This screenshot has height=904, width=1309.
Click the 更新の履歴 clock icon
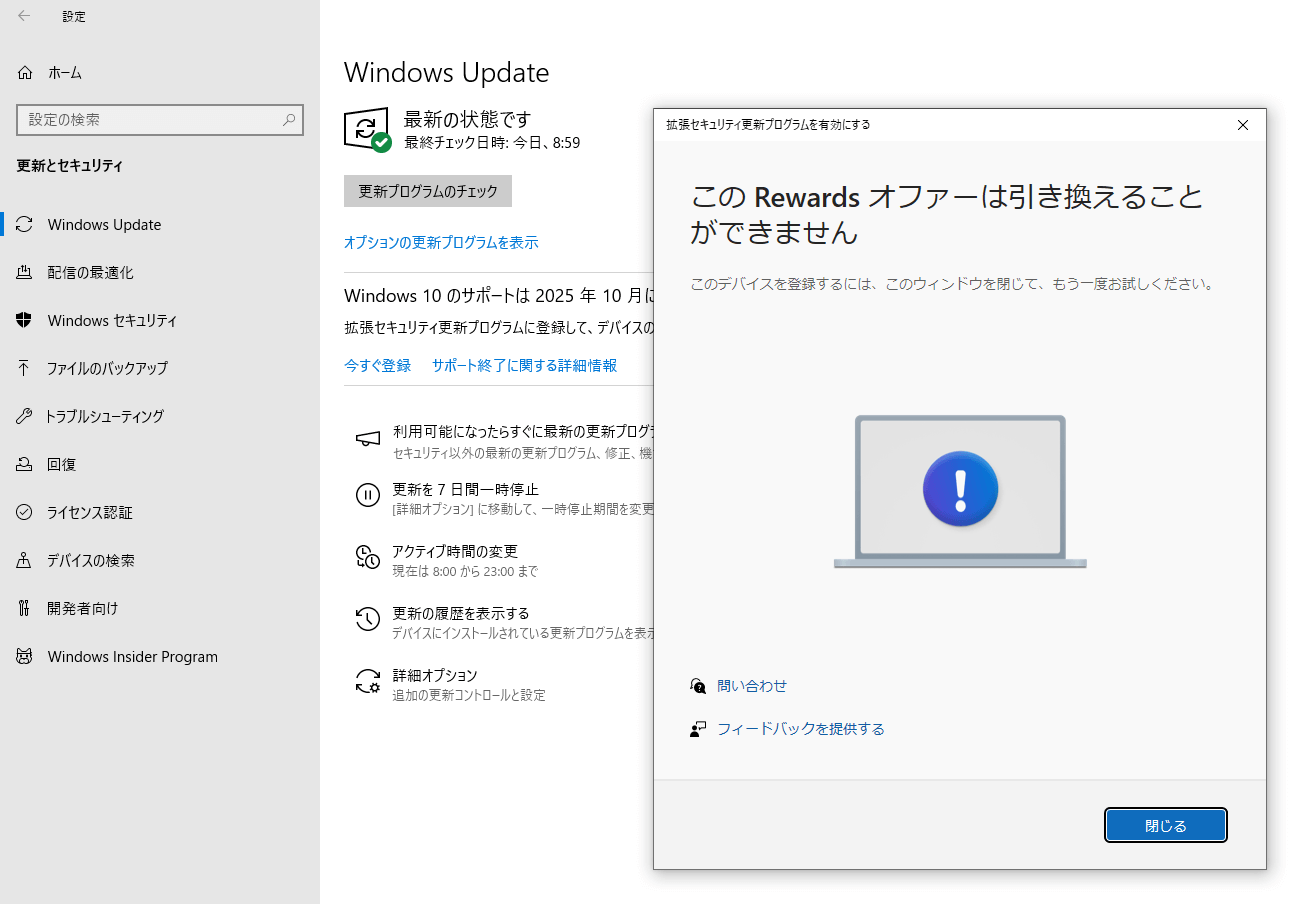367,619
